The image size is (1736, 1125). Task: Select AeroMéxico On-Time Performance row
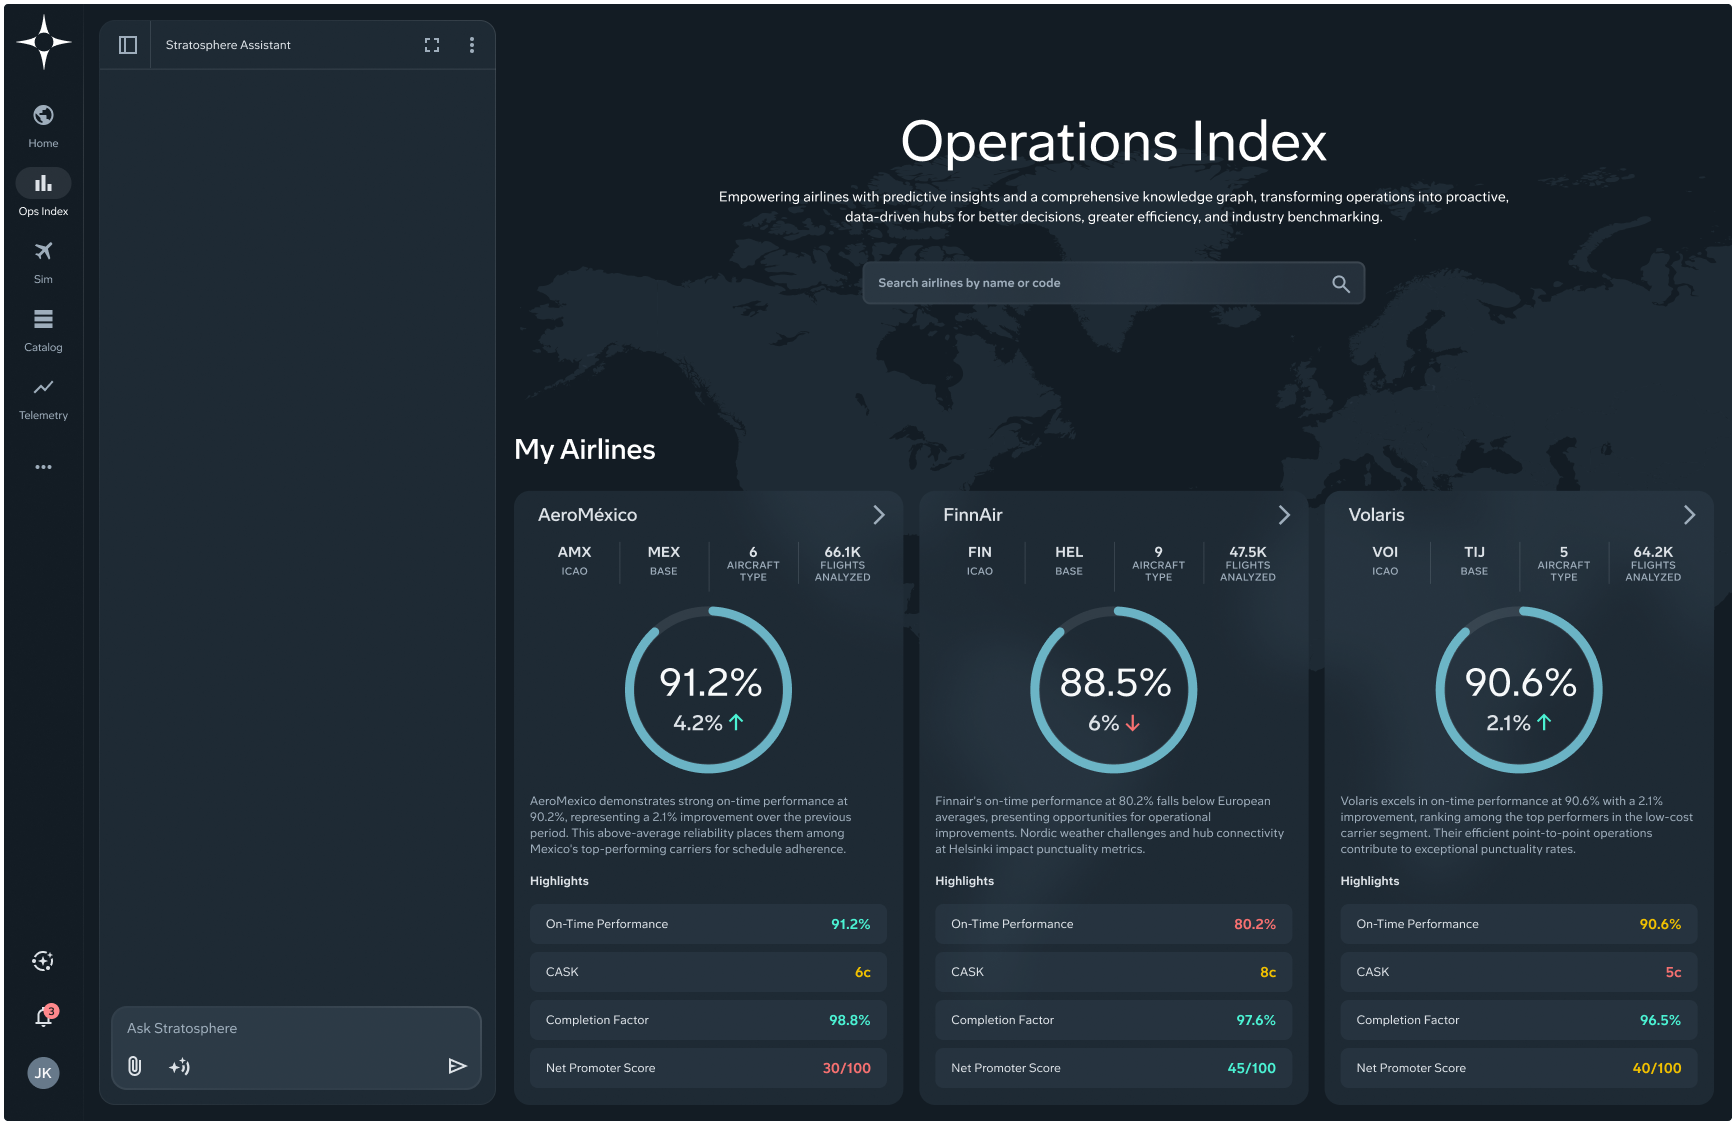[708, 924]
